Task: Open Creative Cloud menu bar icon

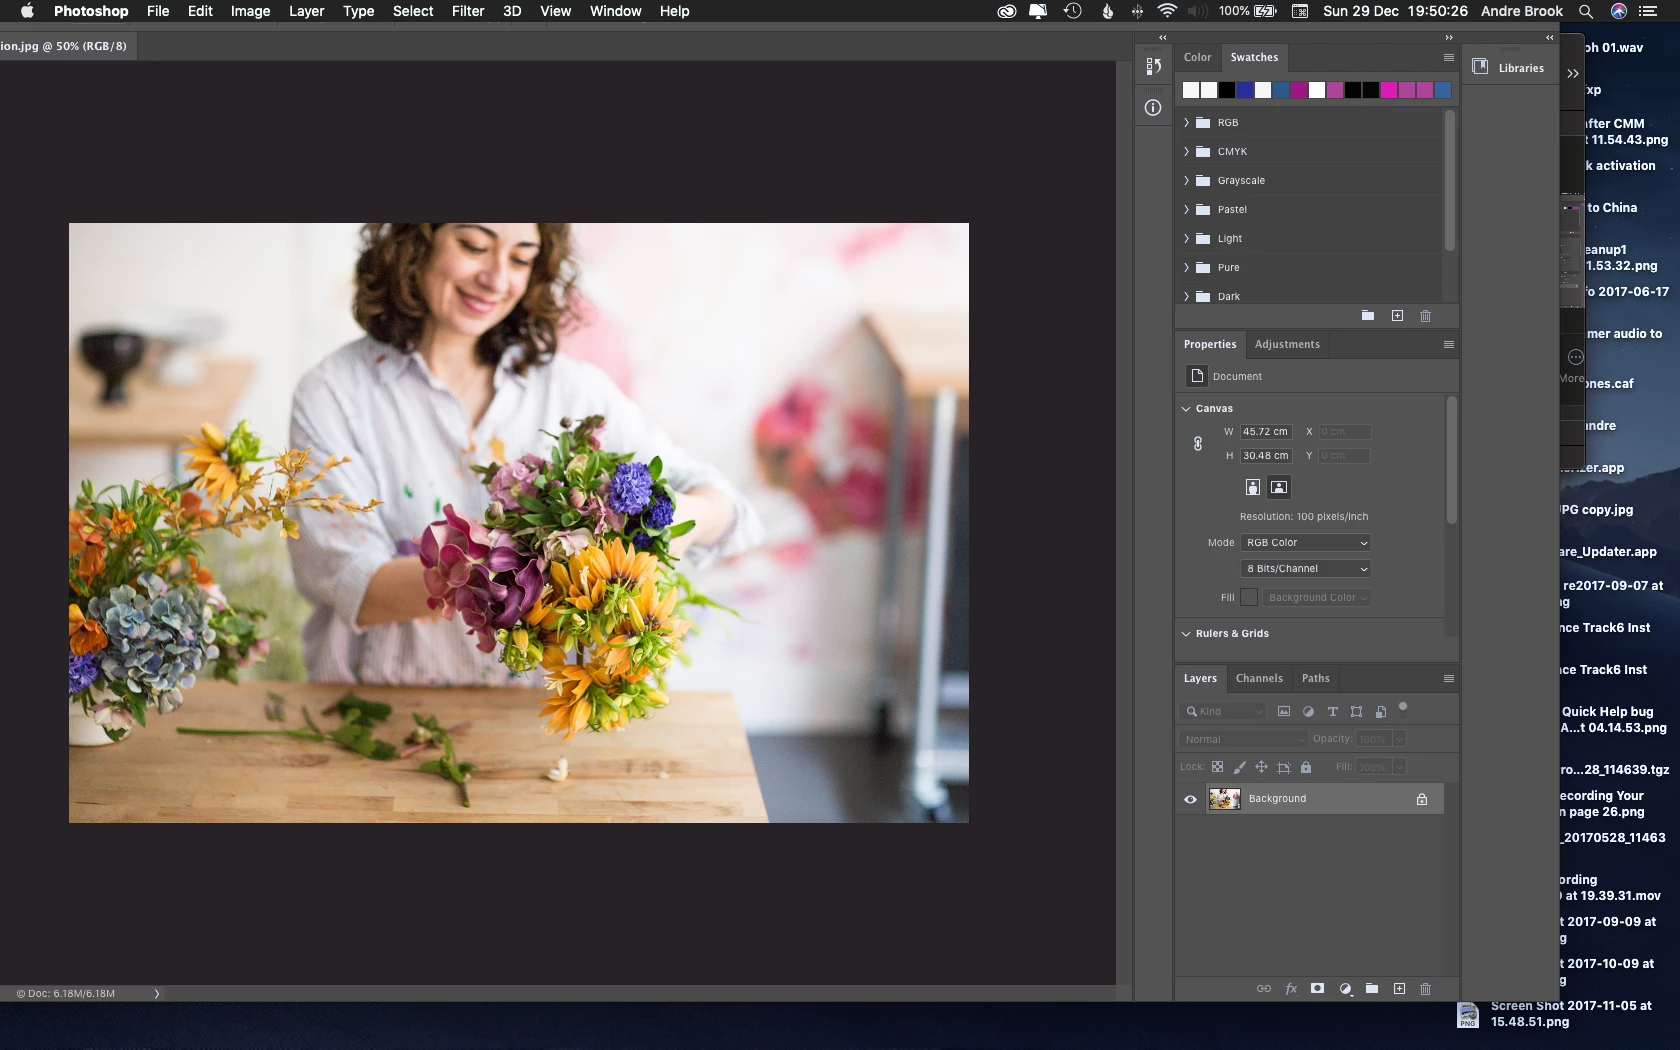Action: [1007, 11]
